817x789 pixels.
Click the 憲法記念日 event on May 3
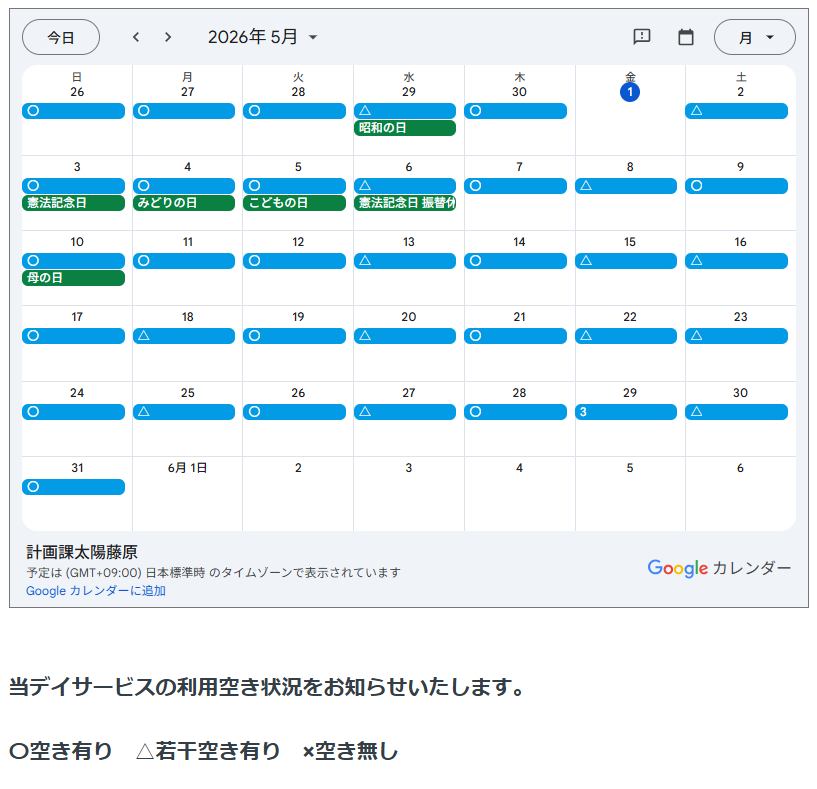tap(73, 203)
